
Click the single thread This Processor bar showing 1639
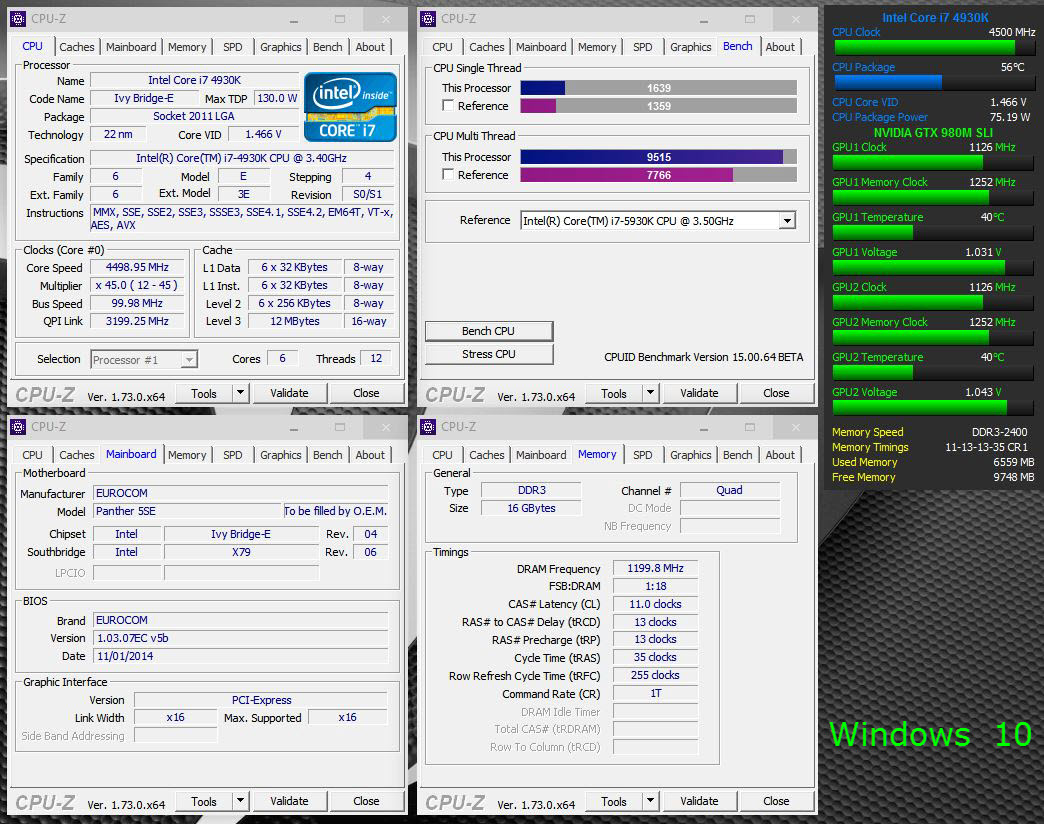click(658, 88)
